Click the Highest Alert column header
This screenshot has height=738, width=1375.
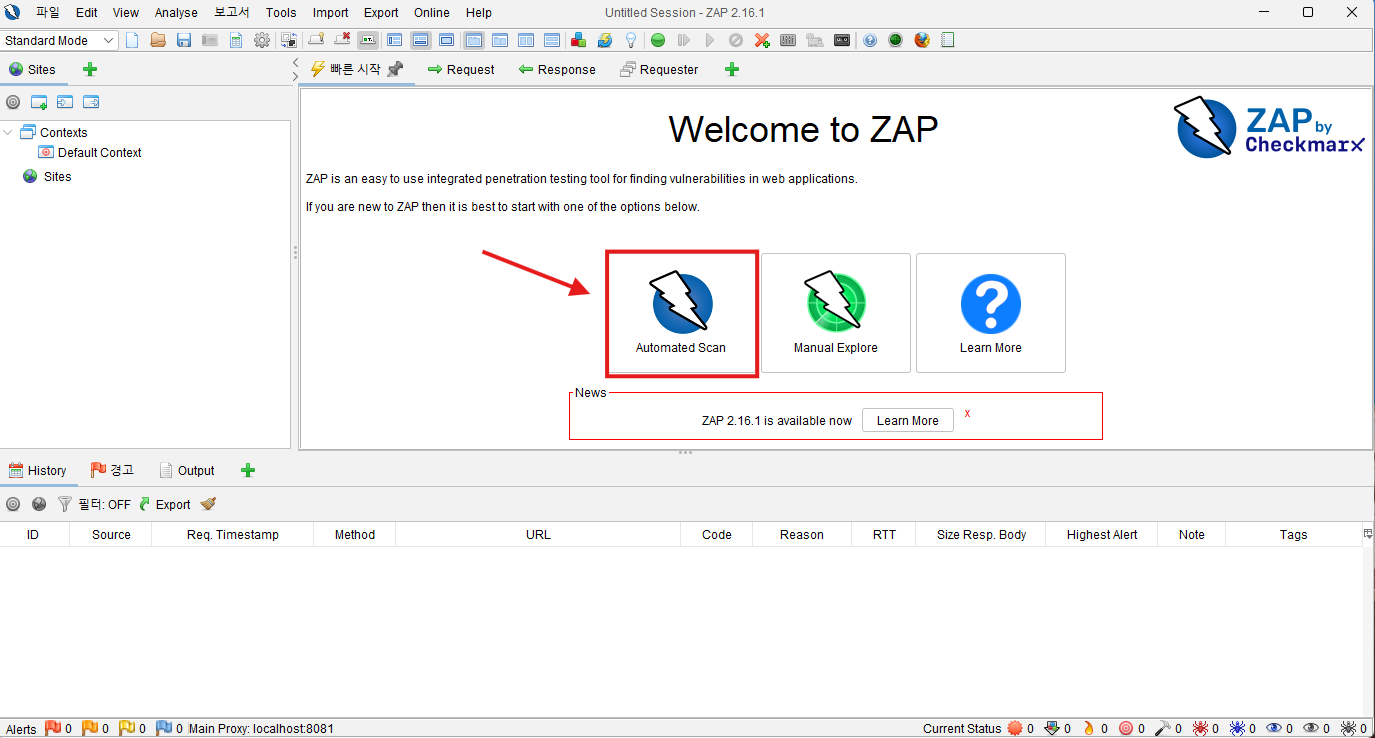point(1102,535)
